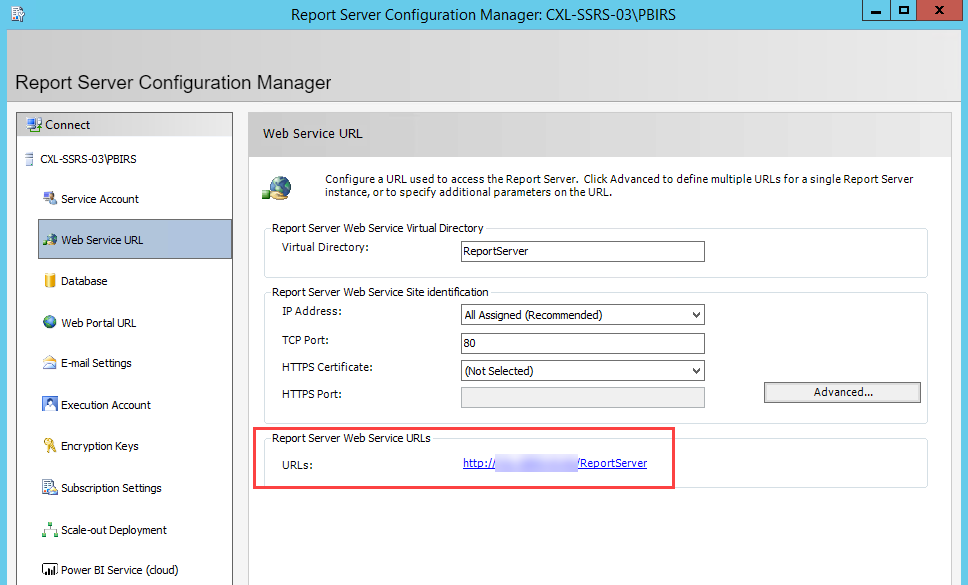Screen dimensions: 968x585
Task: Click the Report Server Configuration Manager heading
Action: 173,82
